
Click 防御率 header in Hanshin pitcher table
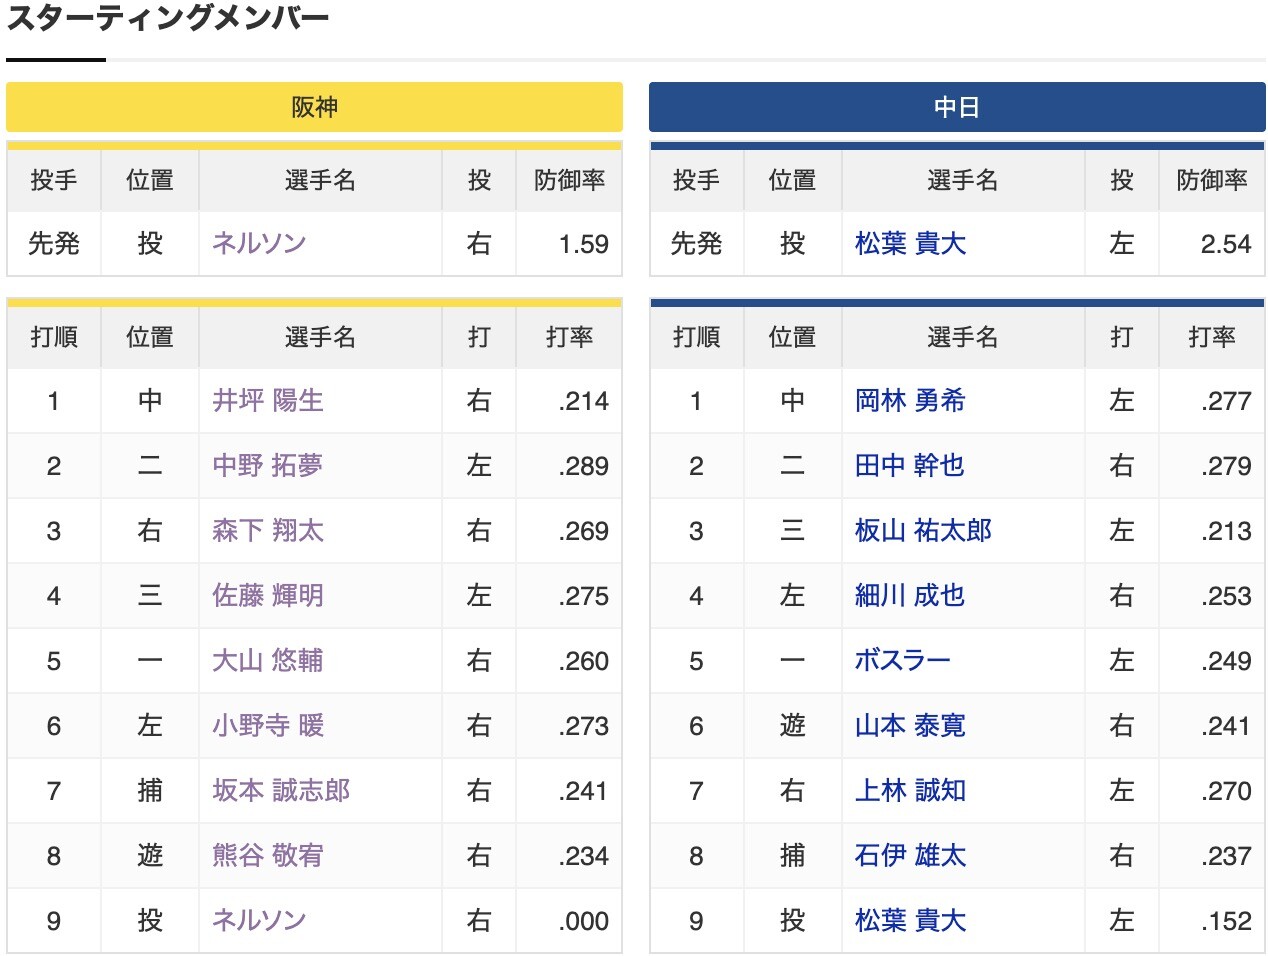[569, 180]
